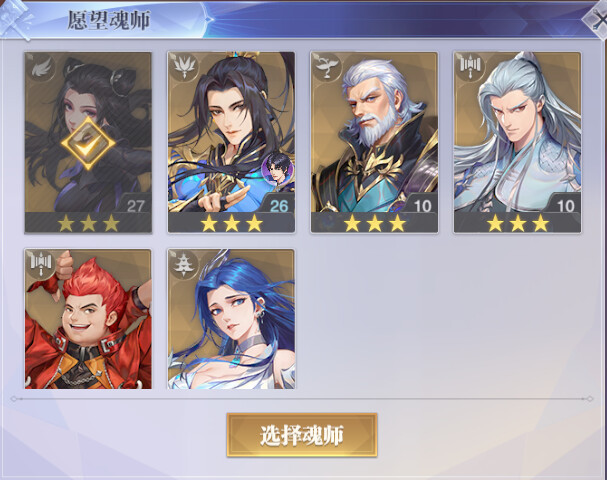
Task: Click the three-star rating under the bearded elder
Action: (374, 223)
